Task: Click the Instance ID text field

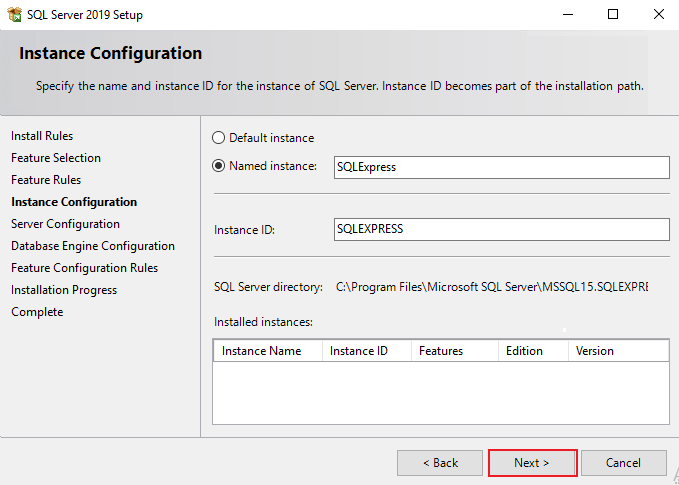Action: [501, 229]
